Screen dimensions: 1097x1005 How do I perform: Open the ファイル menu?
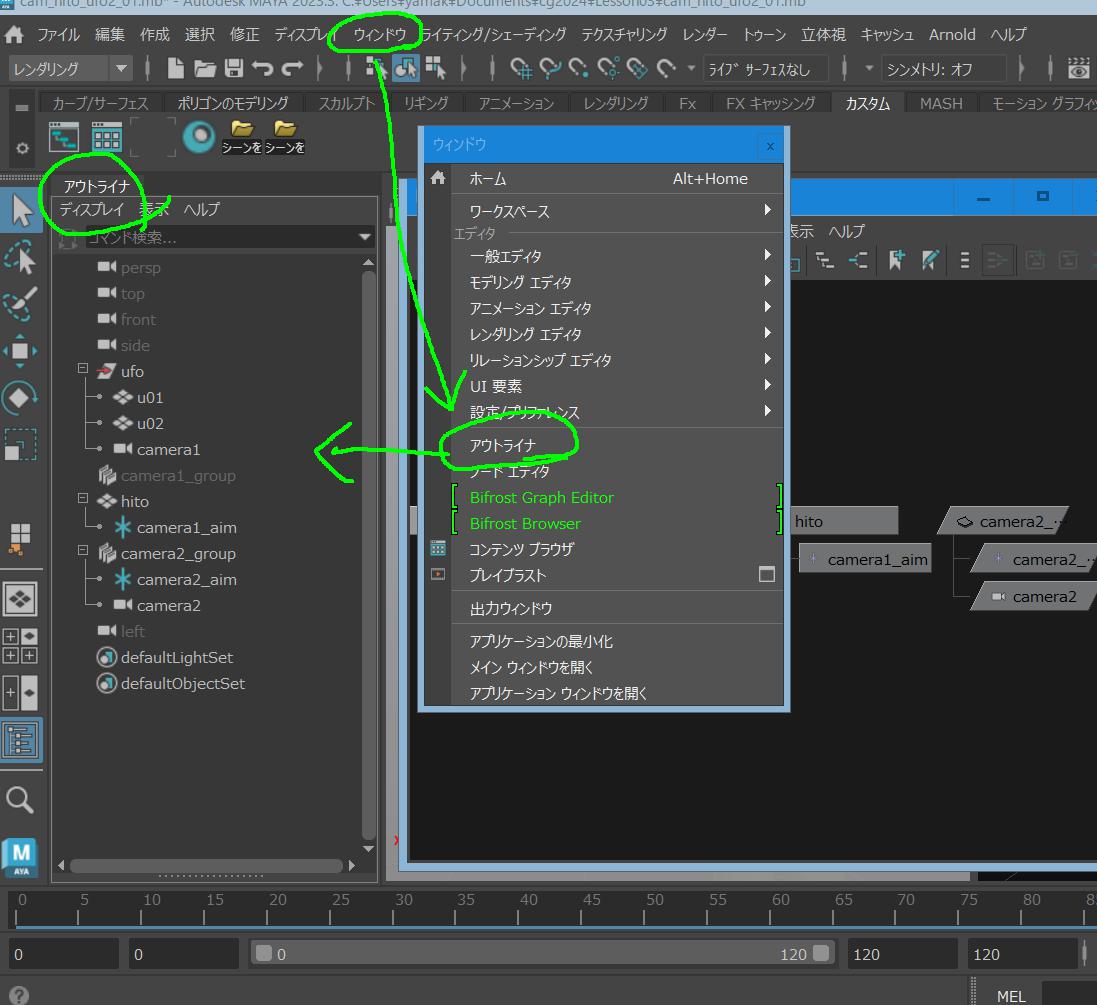click(58, 34)
